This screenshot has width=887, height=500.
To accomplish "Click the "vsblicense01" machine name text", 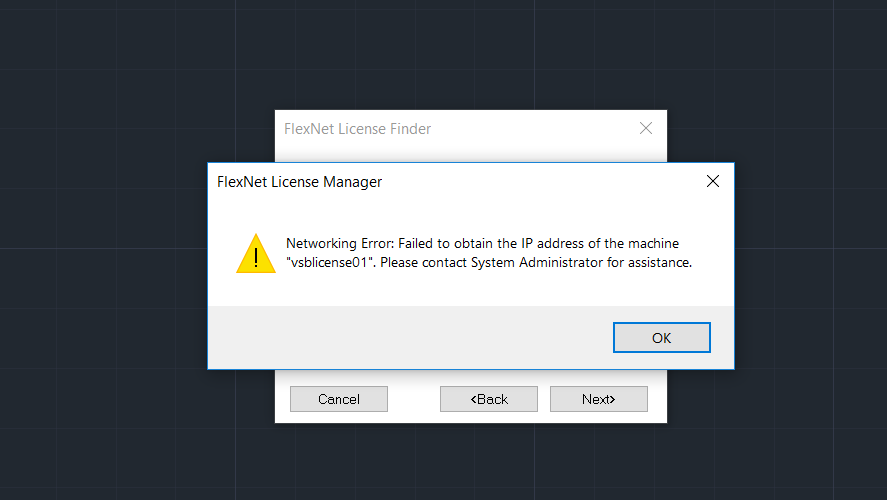I will pos(330,262).
